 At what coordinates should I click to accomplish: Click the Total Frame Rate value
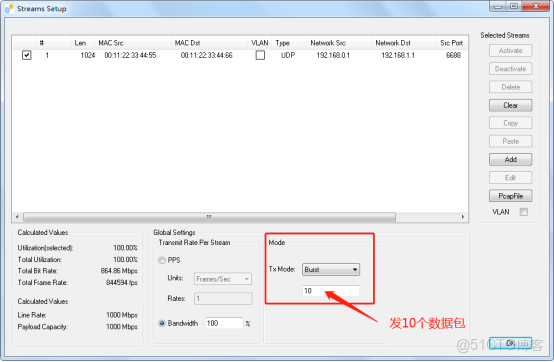[x=122, y=283]
